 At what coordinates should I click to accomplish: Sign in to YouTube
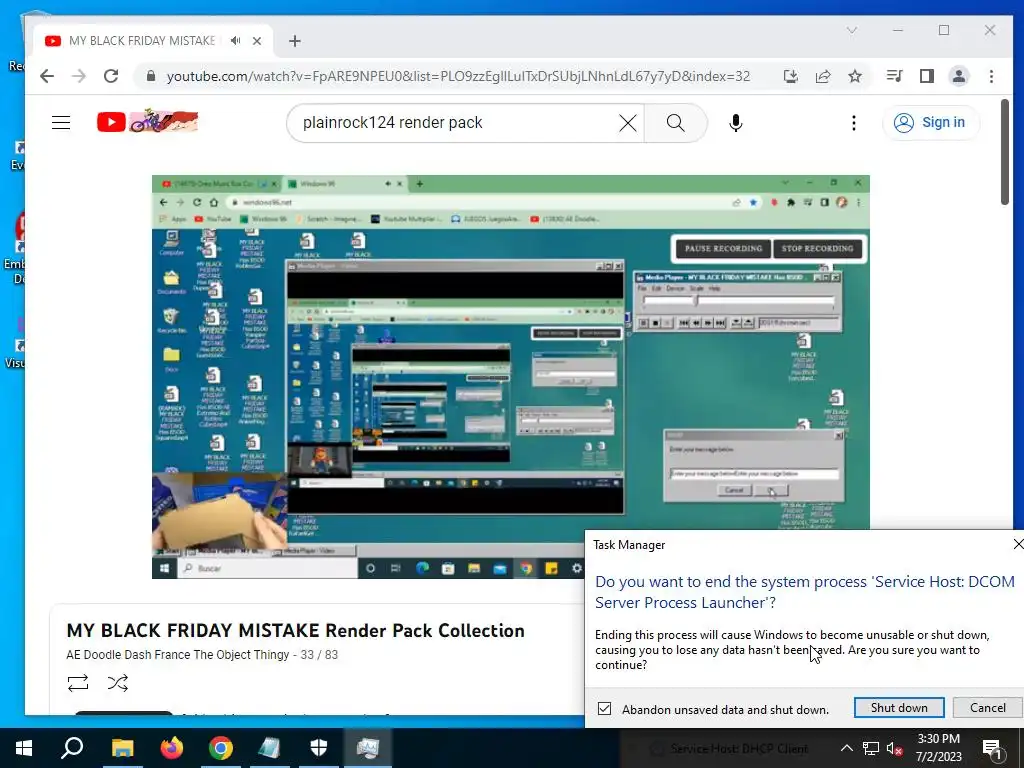click(x=931, y=122)
